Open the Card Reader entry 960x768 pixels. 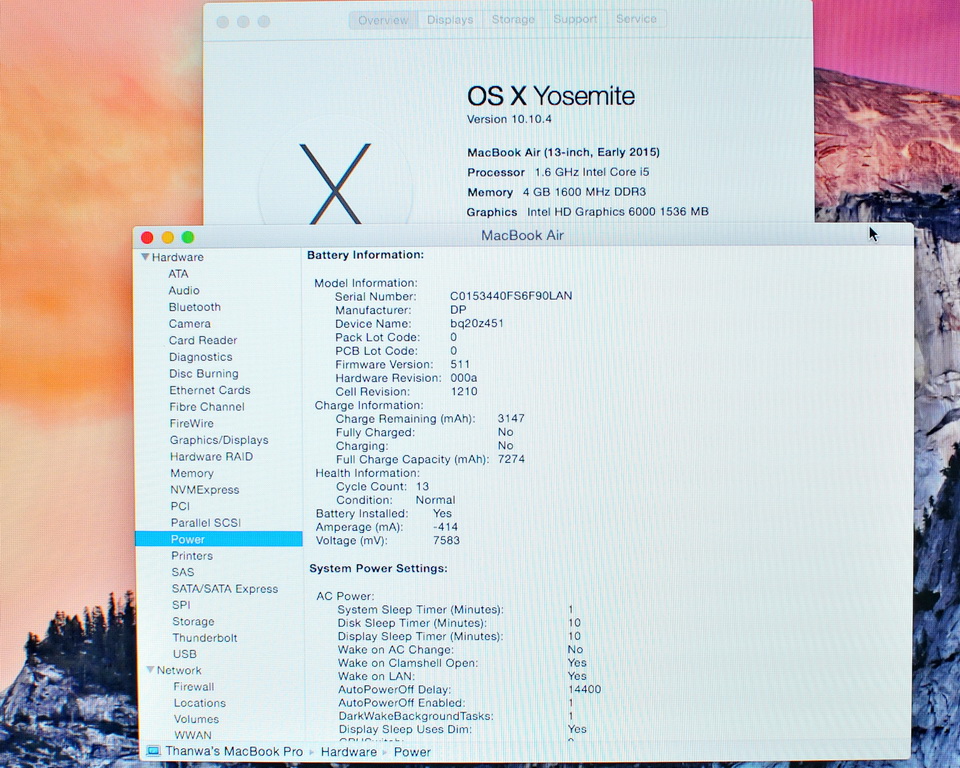pos(203,340)
